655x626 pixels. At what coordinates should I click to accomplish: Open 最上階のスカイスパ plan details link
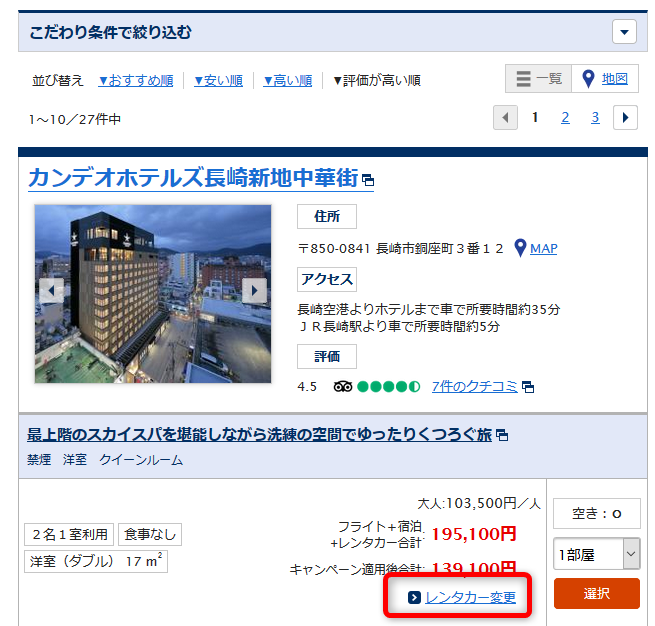coord(259,435)
